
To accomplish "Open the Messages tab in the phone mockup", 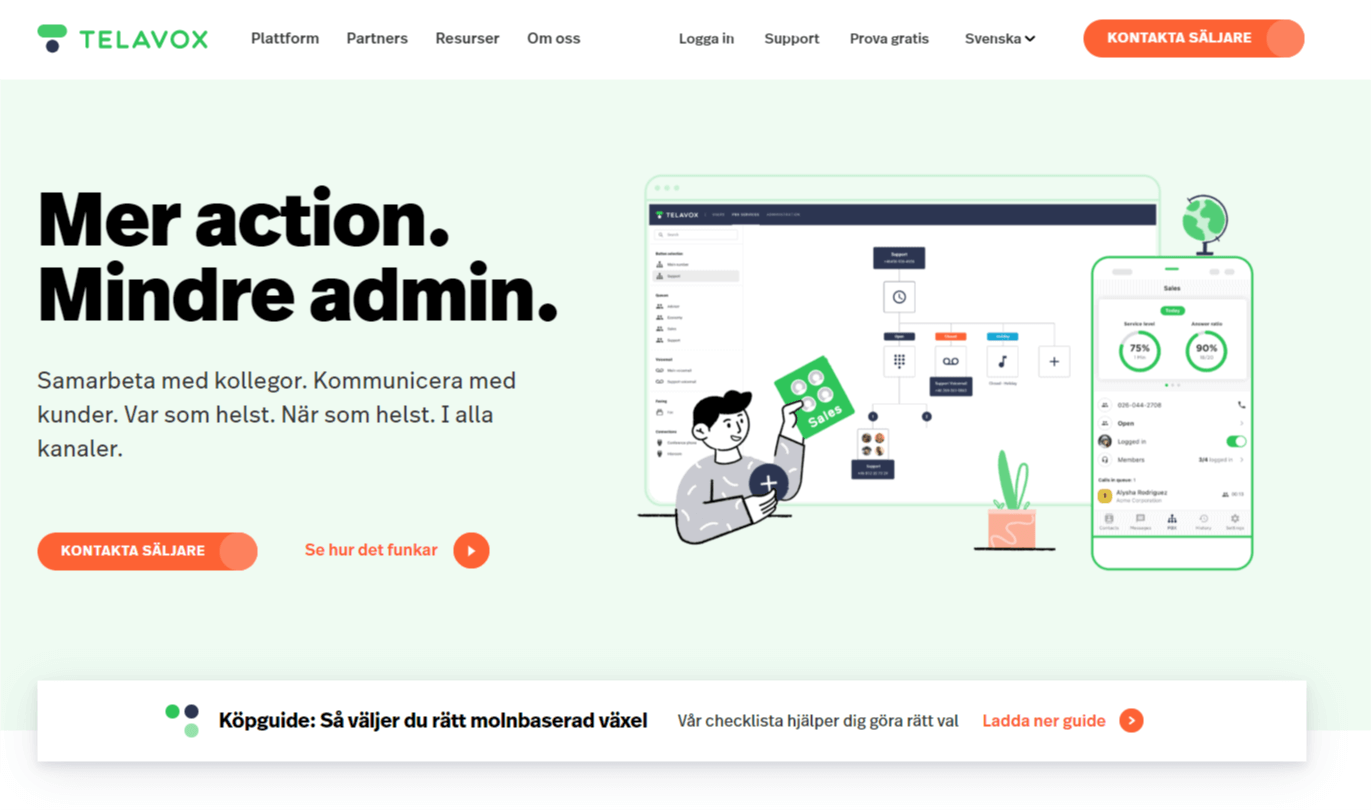I will (x=1140, y=521).
